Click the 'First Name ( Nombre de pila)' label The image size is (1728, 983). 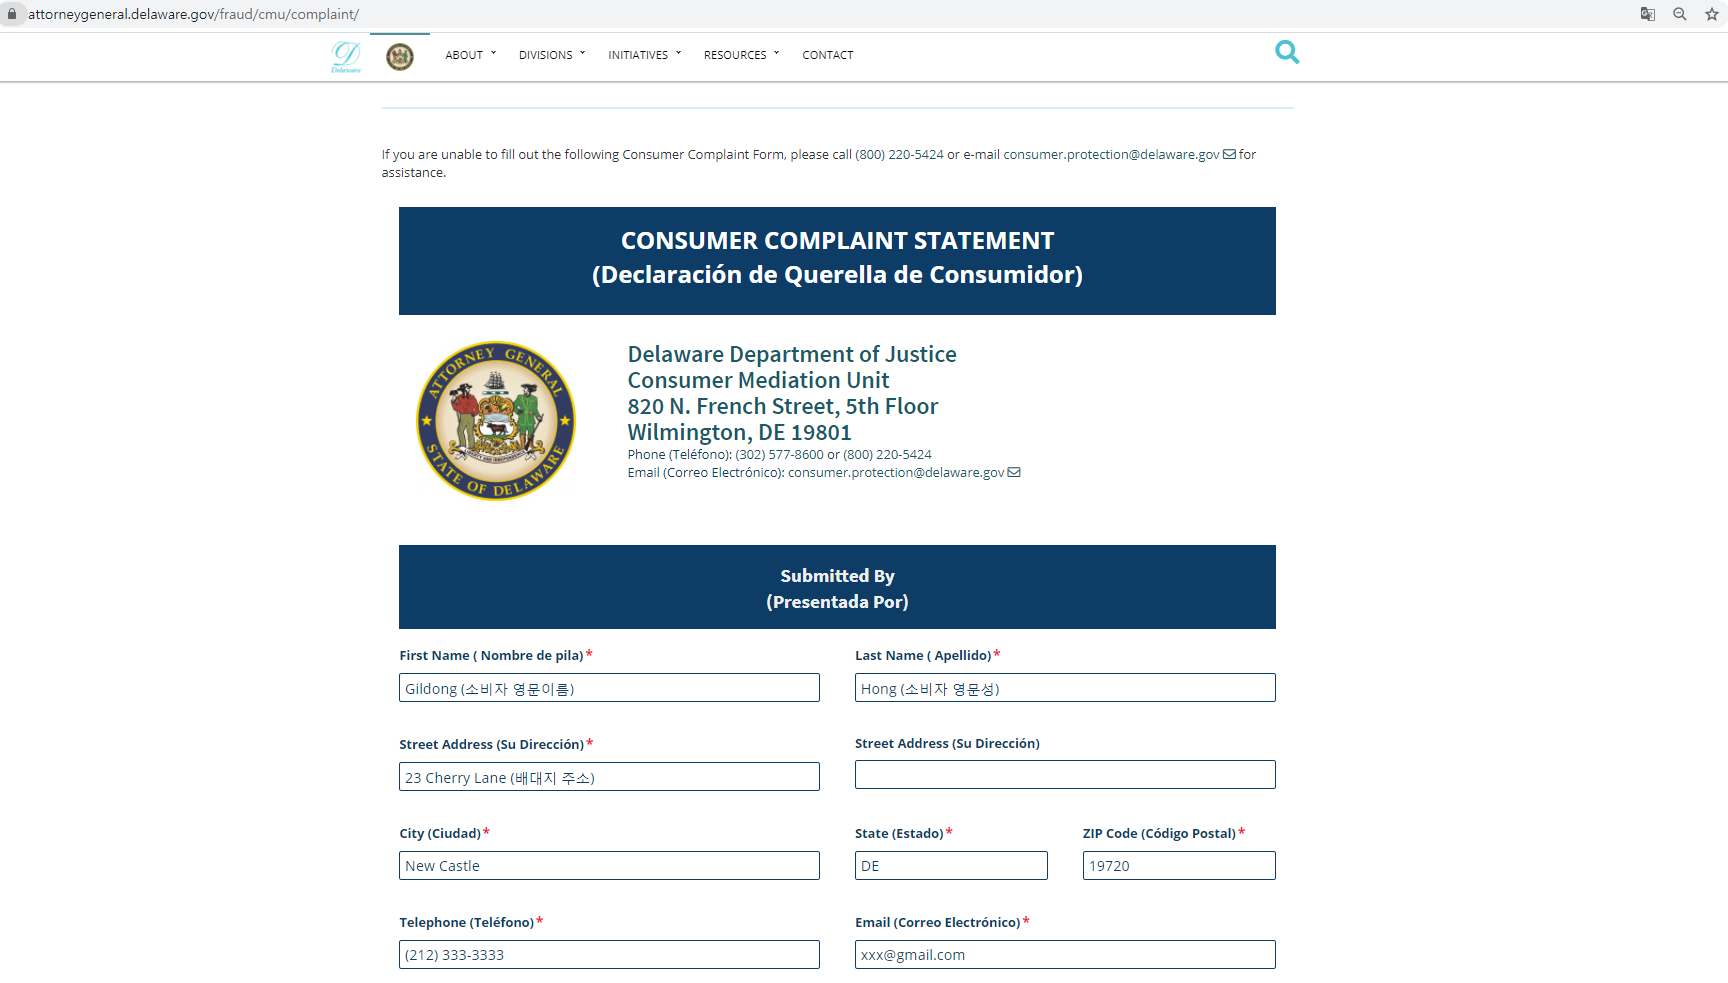pyautogui.click(x=491, y=656)
